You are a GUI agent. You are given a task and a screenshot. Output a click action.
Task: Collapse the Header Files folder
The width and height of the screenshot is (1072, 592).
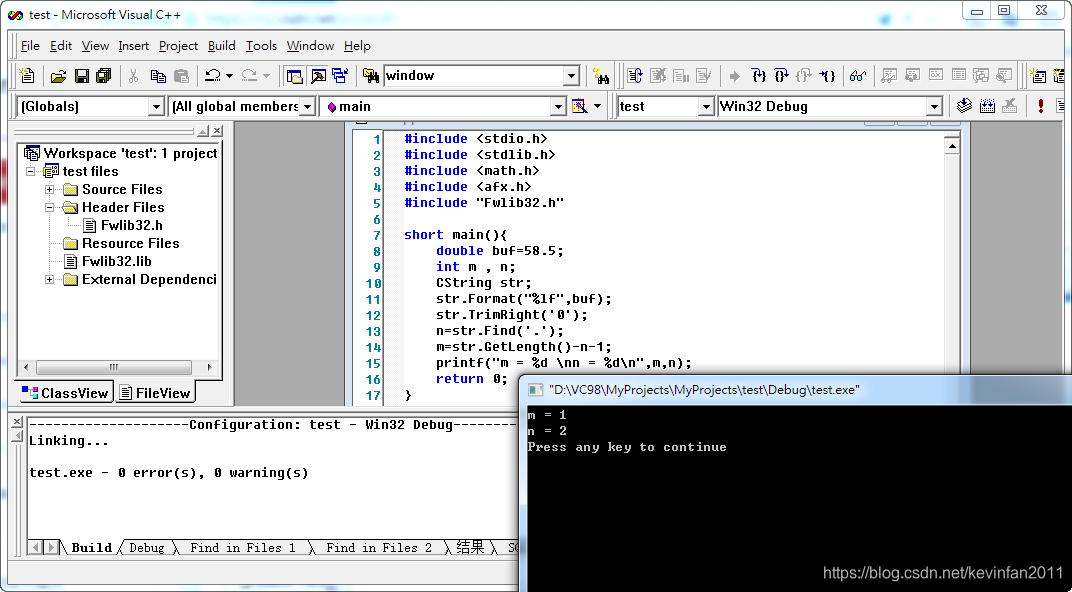coord(49,207)
